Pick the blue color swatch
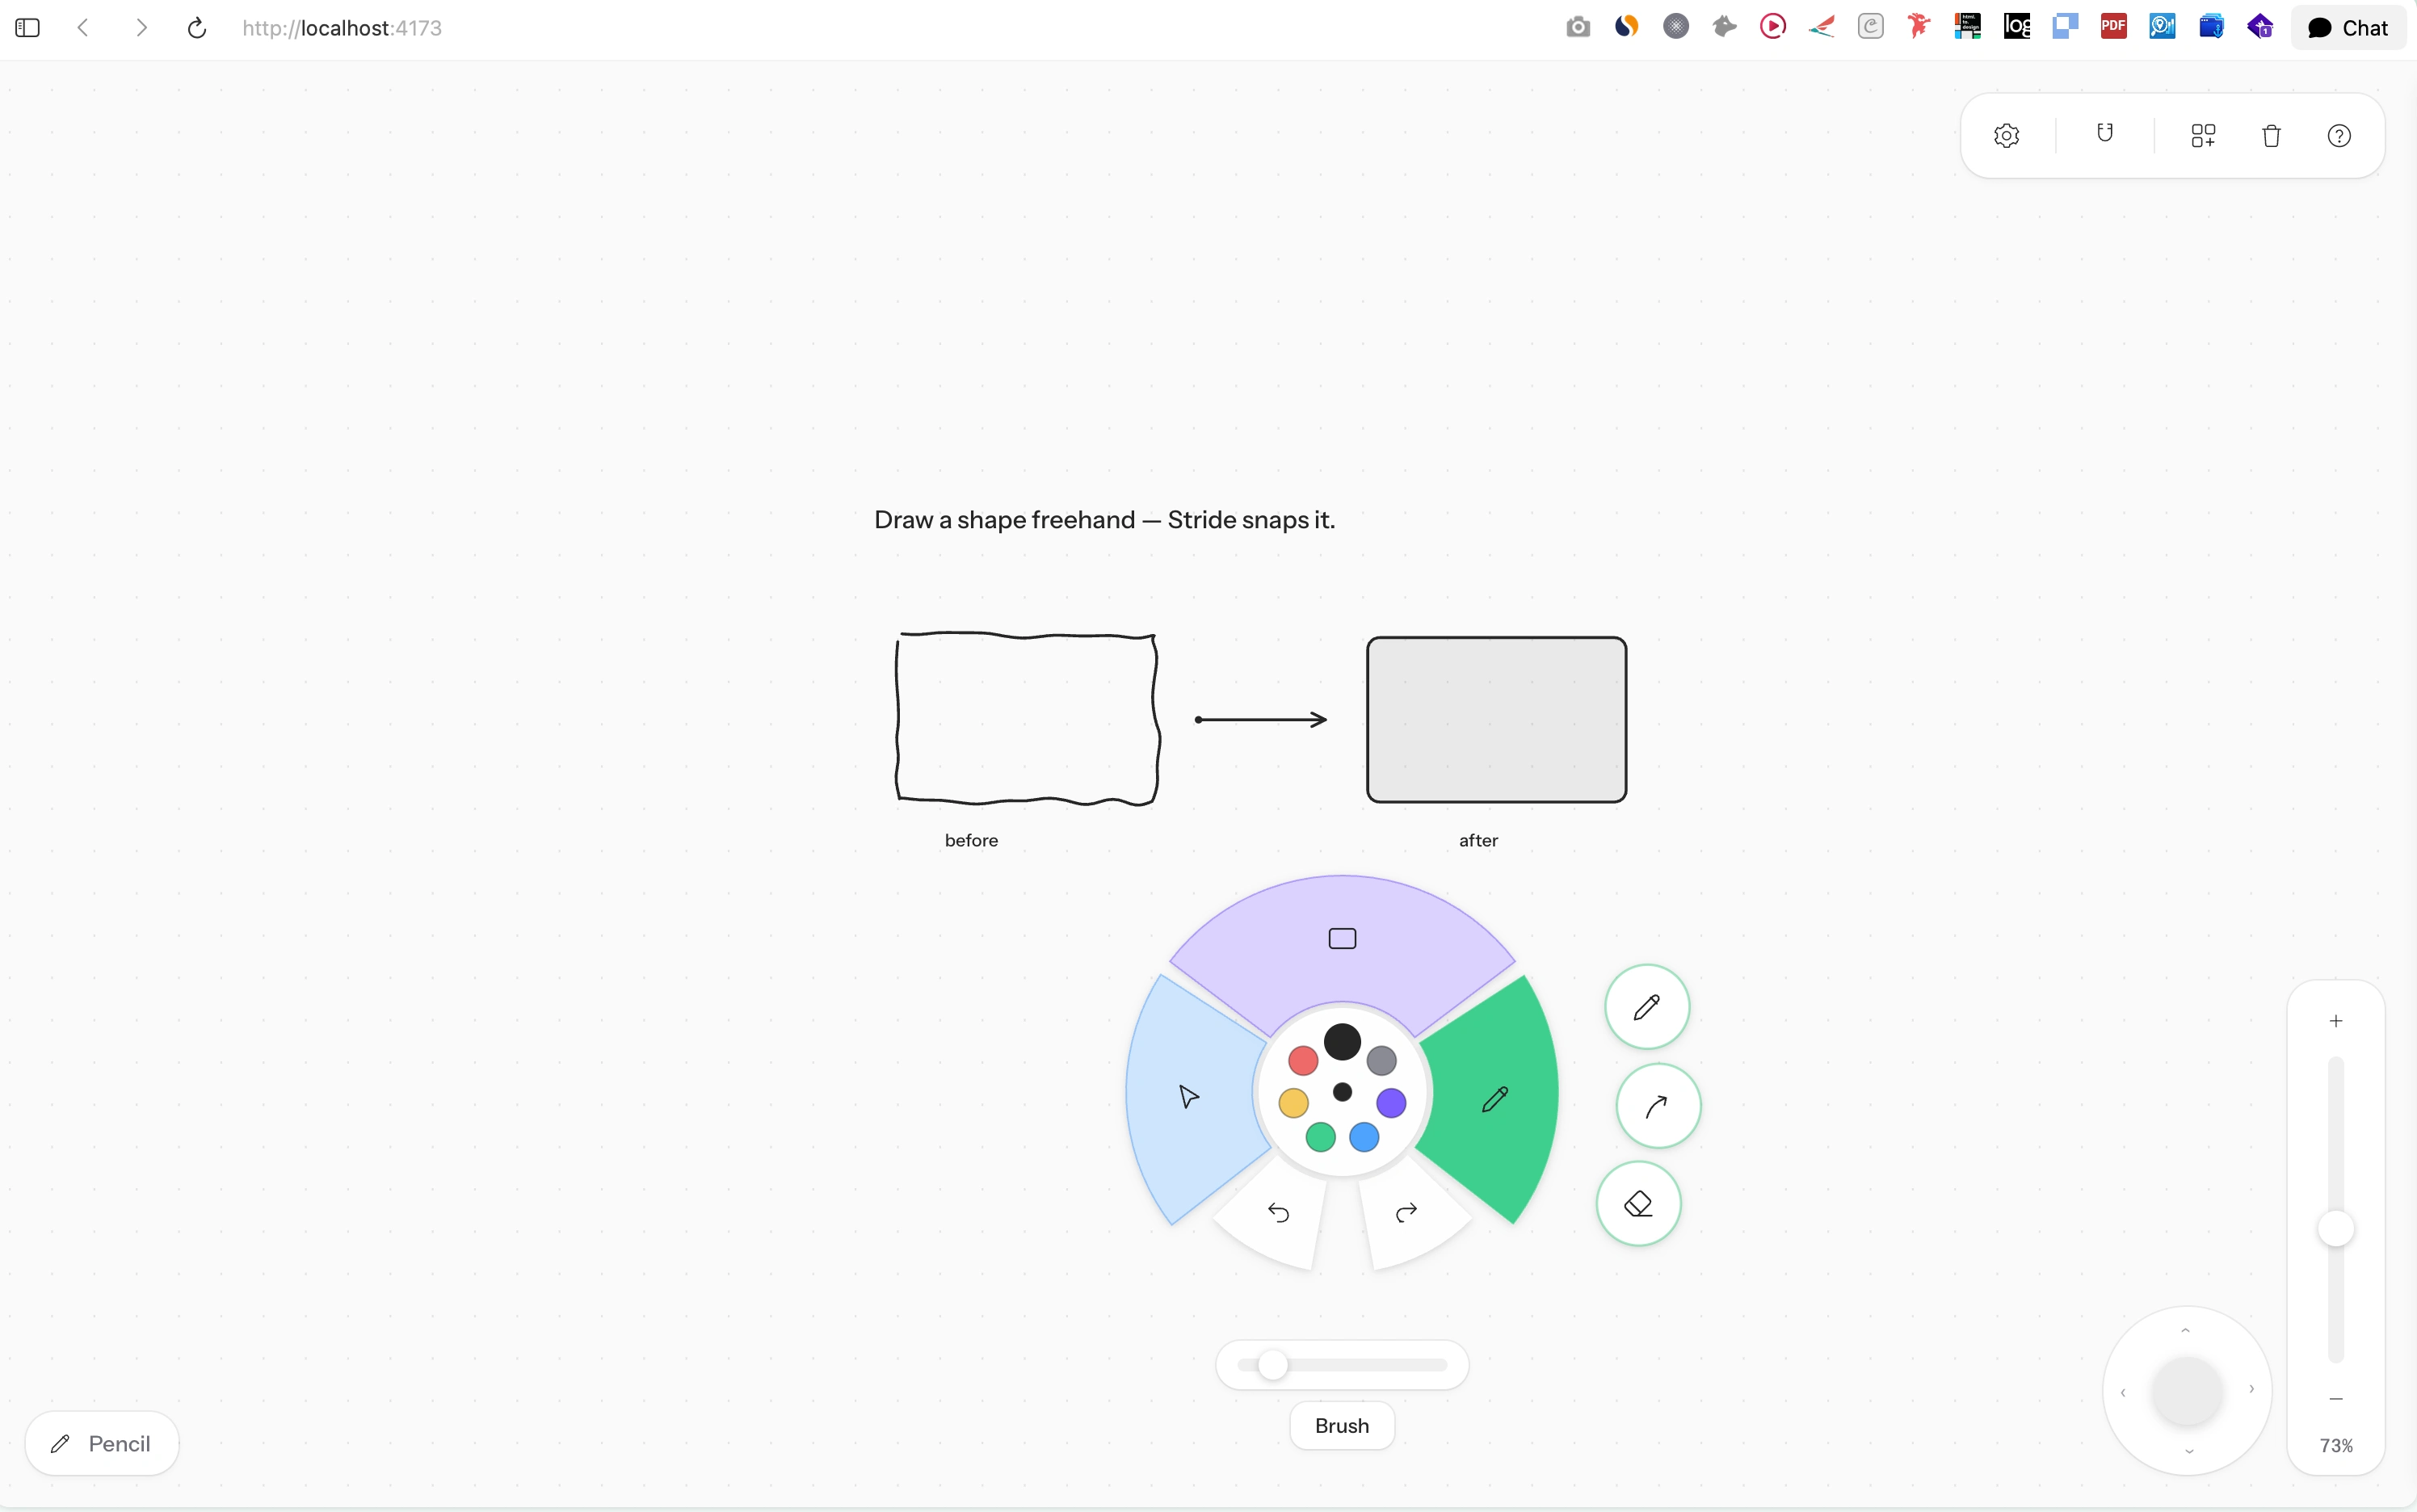The image size is (2417, 1512). click(x=1364, y=1137)
